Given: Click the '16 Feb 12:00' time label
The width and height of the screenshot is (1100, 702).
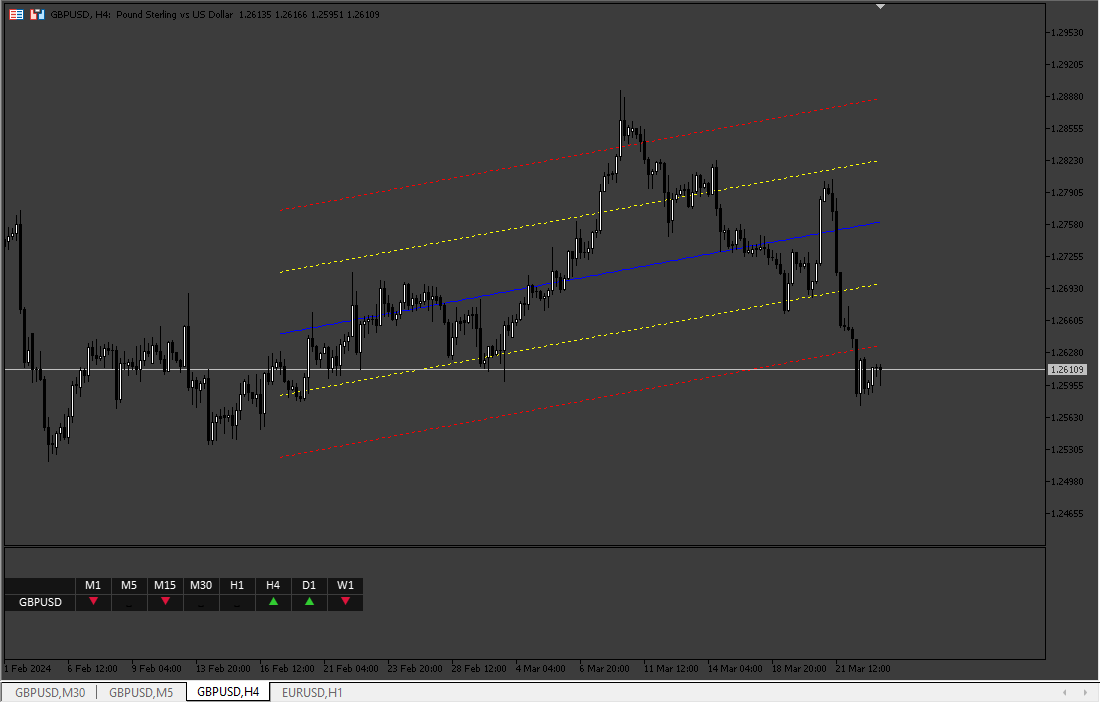Looking at the screenshot, I should pos(287,668).
